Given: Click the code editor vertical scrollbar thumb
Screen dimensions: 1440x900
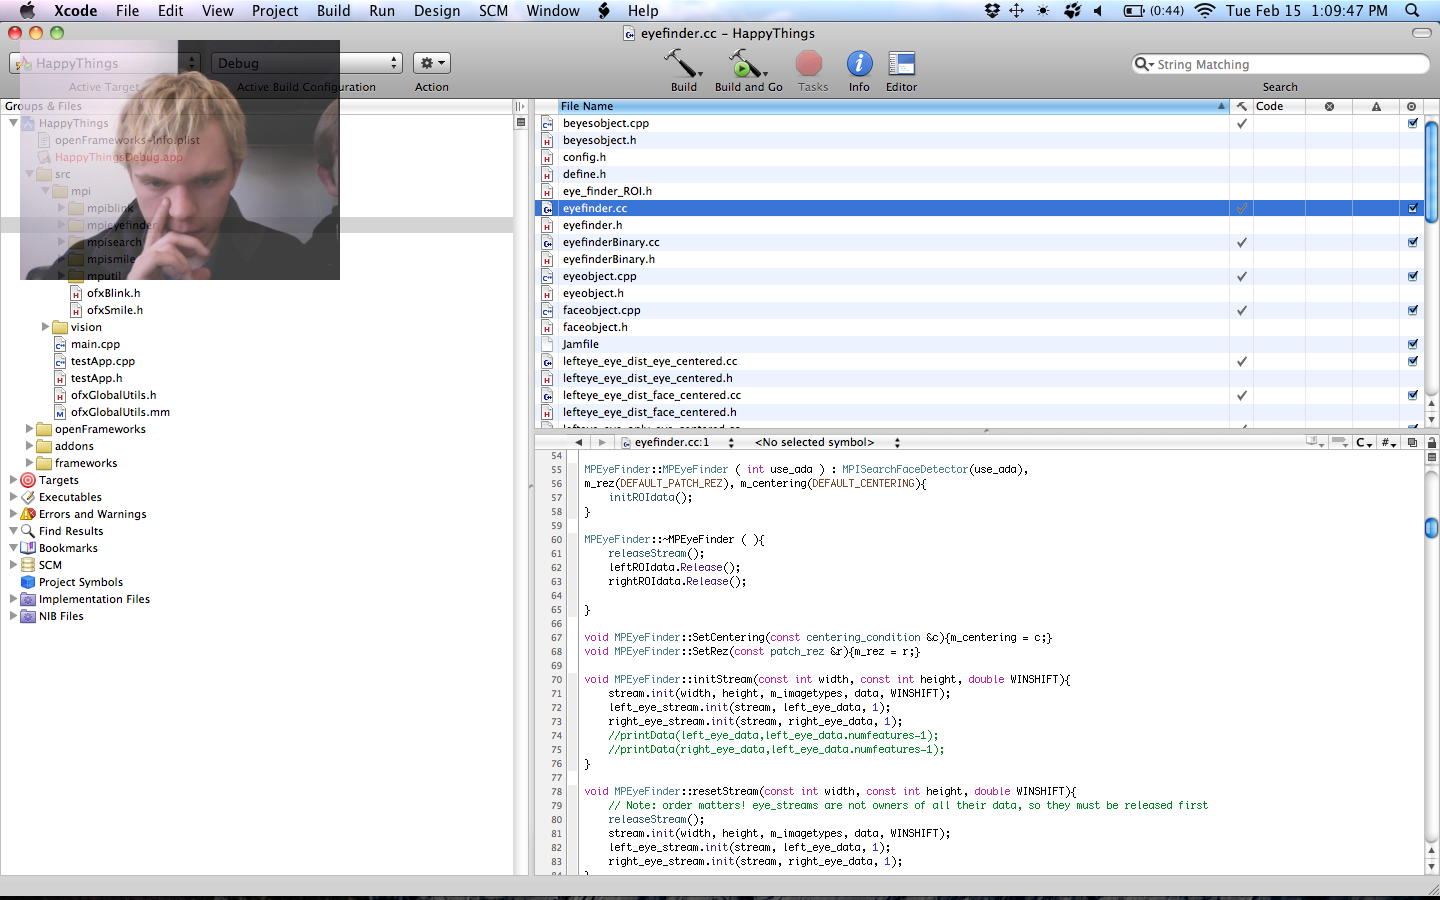Looking at the screenshot, I should (x=1431, y=527).
